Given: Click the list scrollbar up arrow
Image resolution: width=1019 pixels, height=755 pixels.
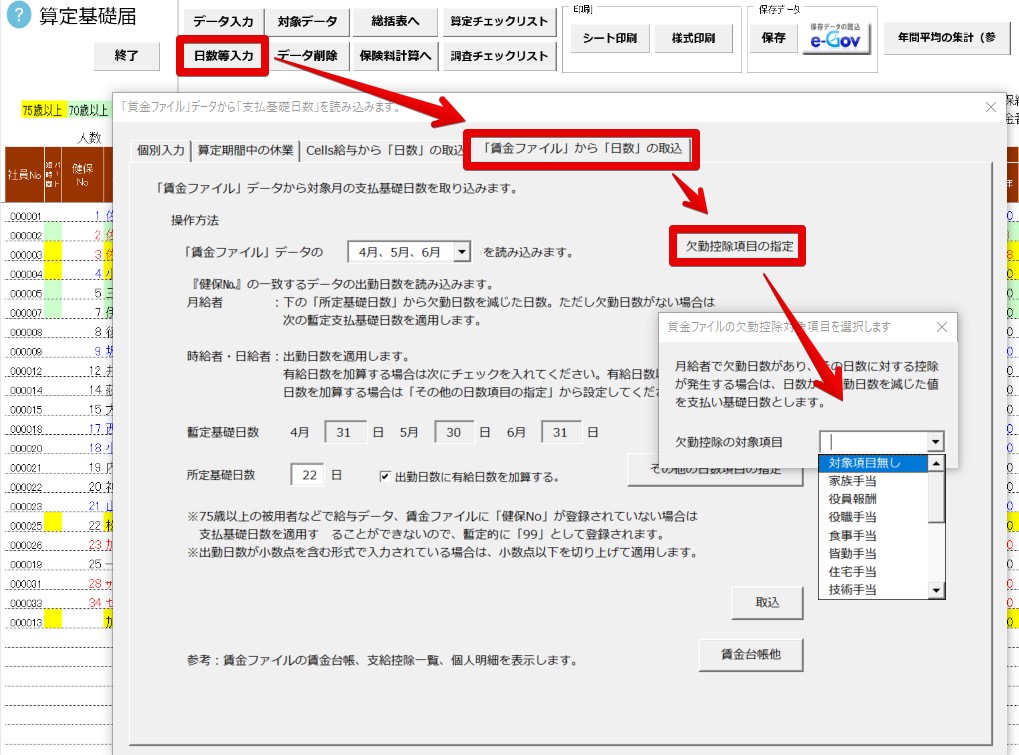Looking at the screenshot, I should pyautogui.click(x=936, y=463).
